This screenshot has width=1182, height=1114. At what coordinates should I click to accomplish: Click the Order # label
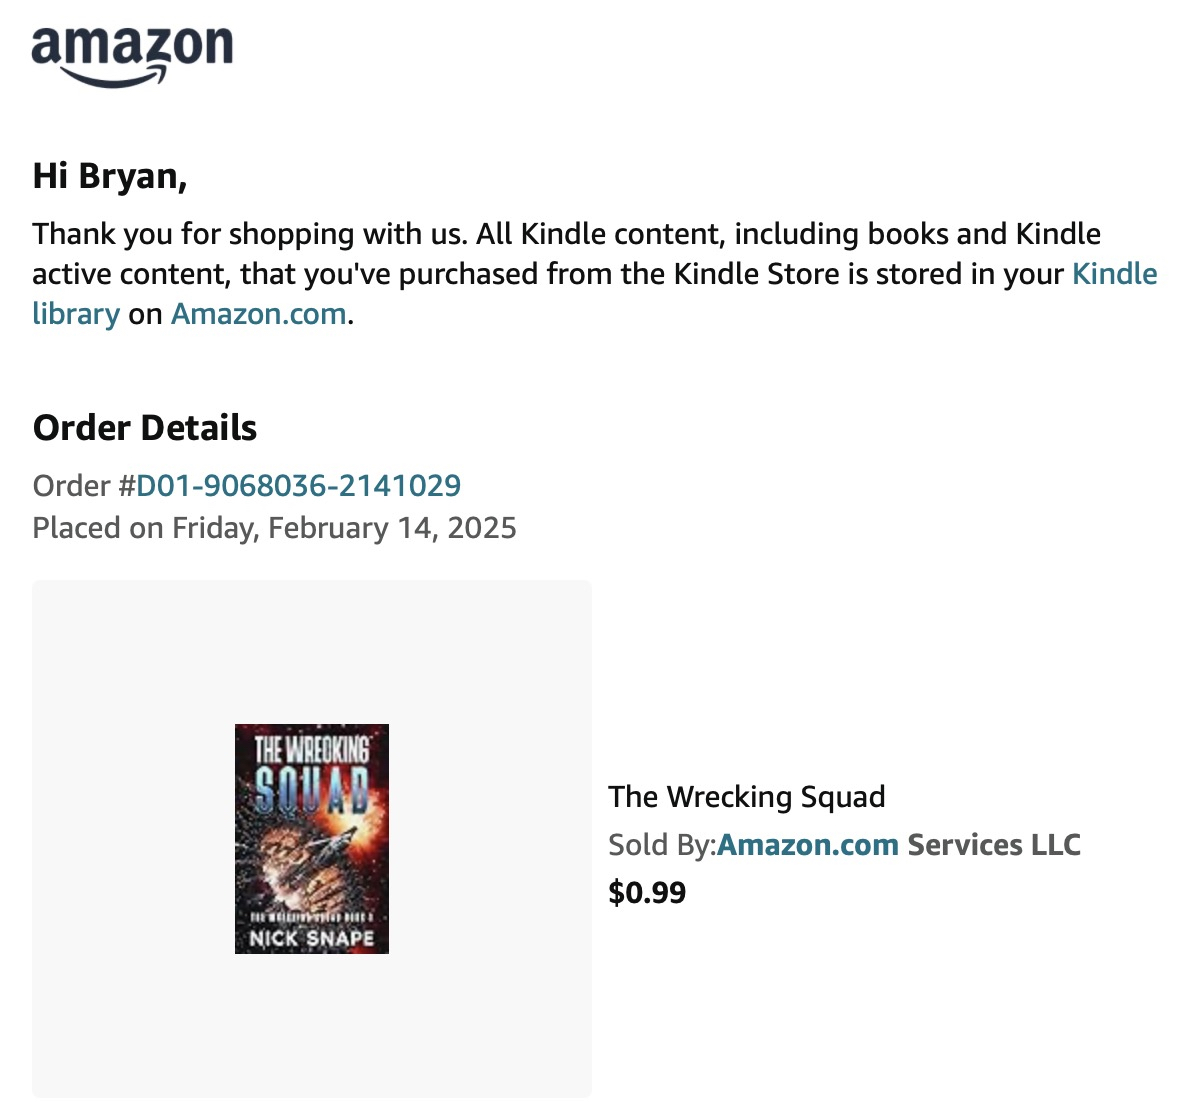pyautogui.click(x=83, y=486)
